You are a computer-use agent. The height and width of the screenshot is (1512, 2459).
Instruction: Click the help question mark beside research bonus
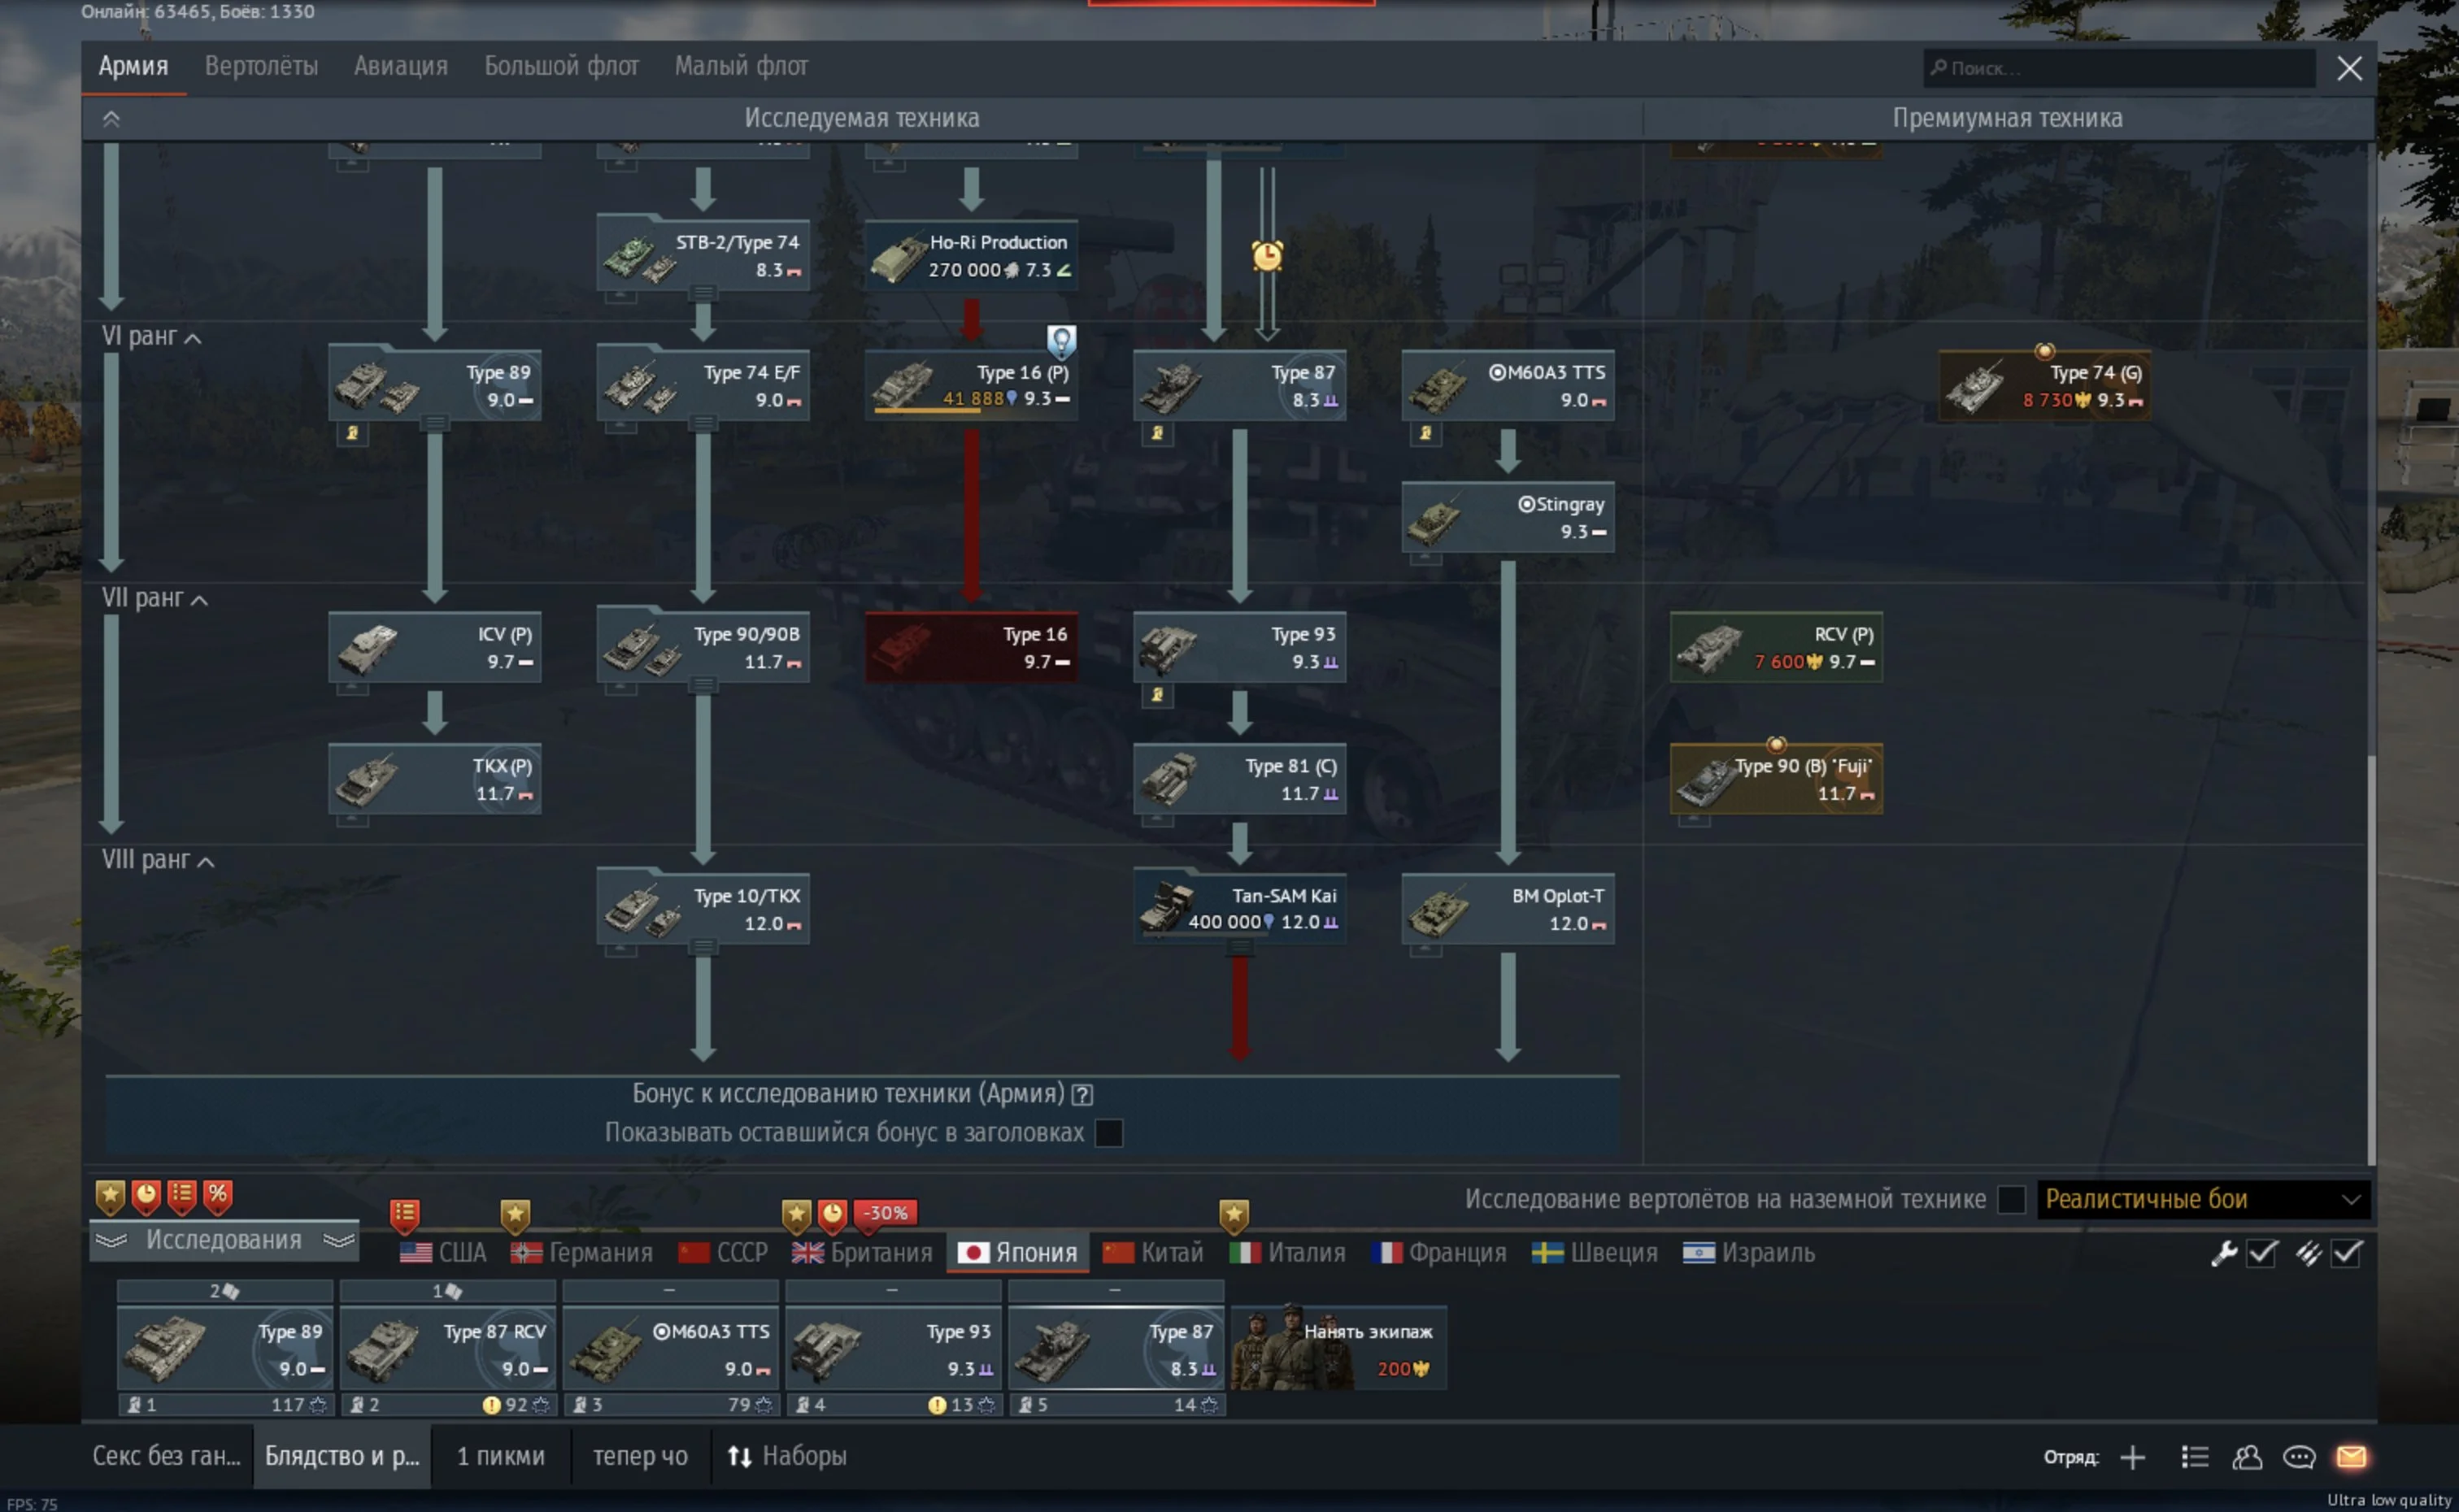pos(1082,1094)
